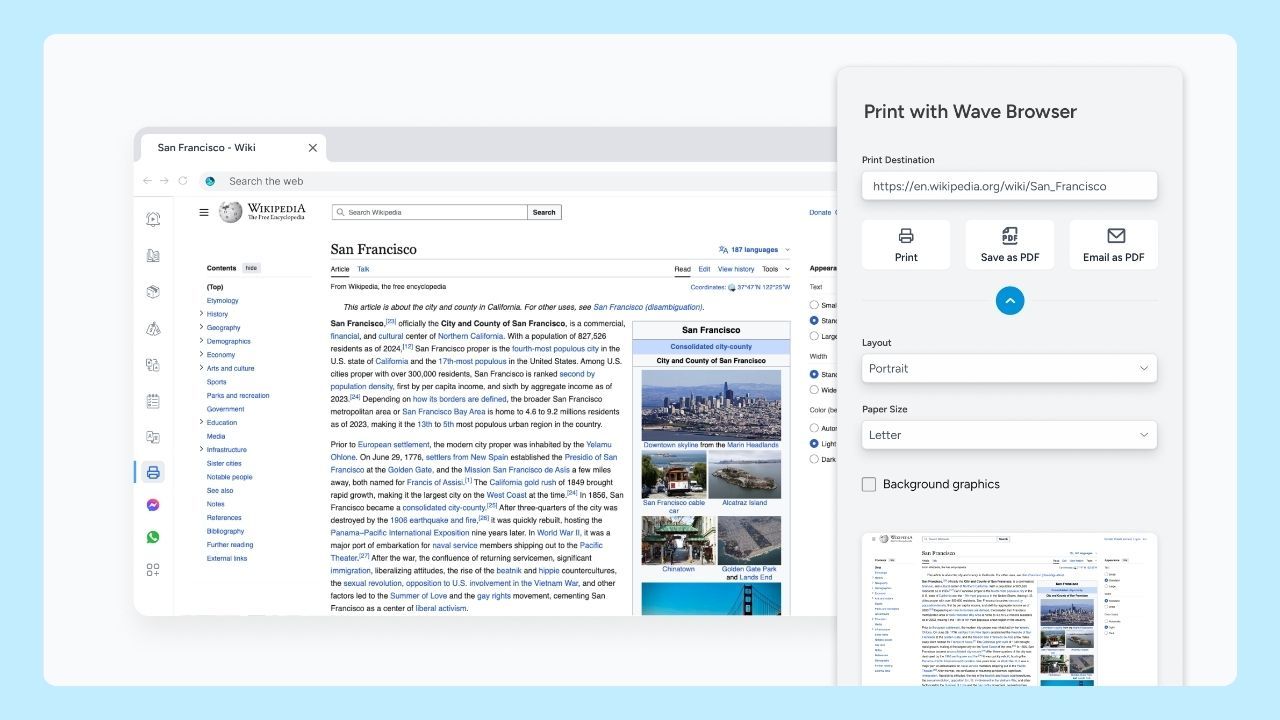
Task: Open the Paper Size dropdown set to Letter
Action: 1009,435
